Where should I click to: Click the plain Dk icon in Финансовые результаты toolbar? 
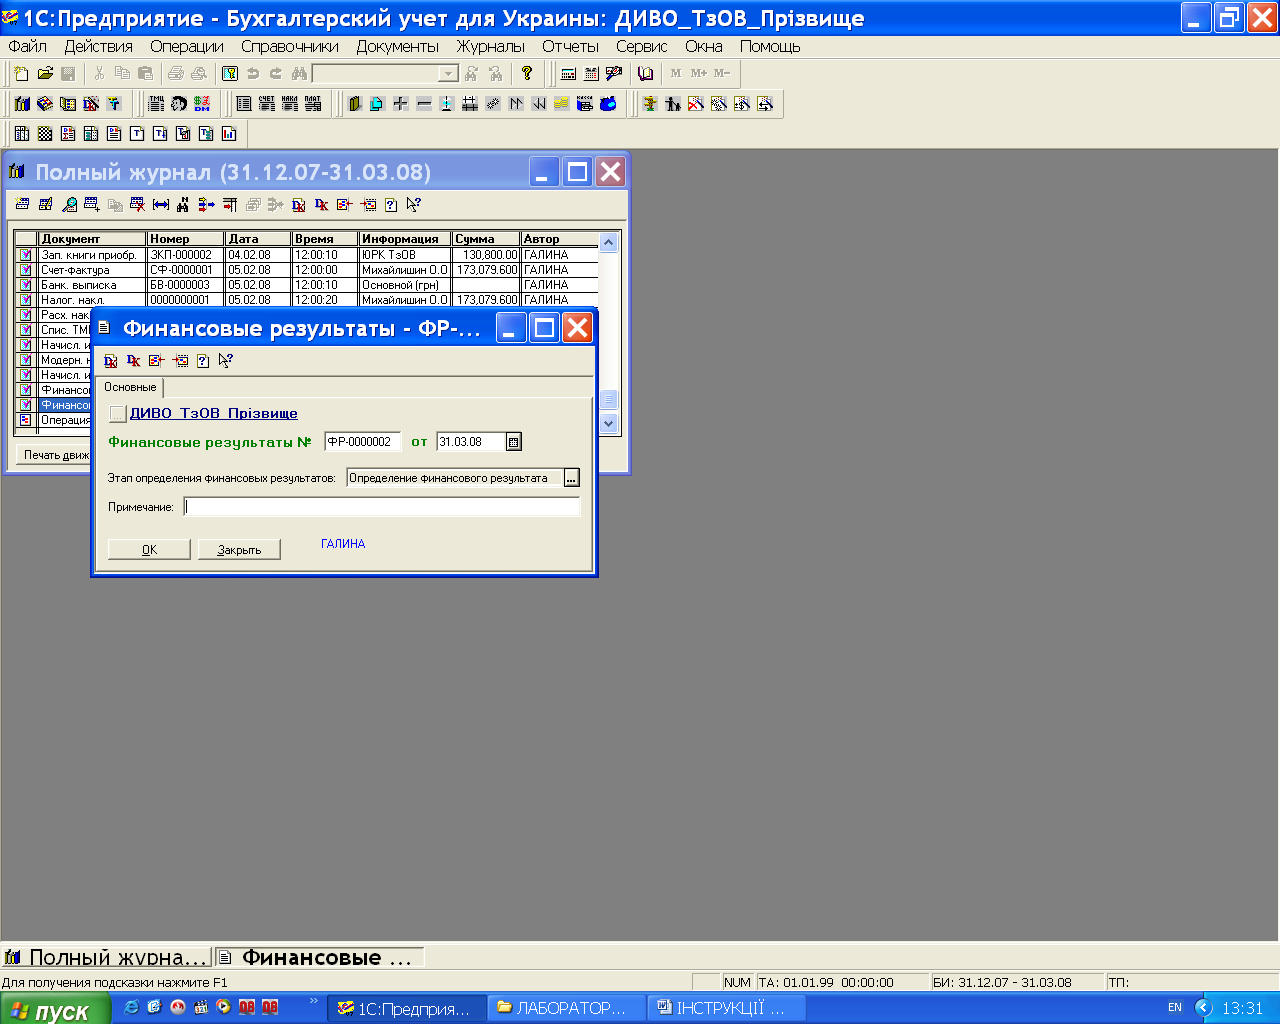(x=134, y=360)
